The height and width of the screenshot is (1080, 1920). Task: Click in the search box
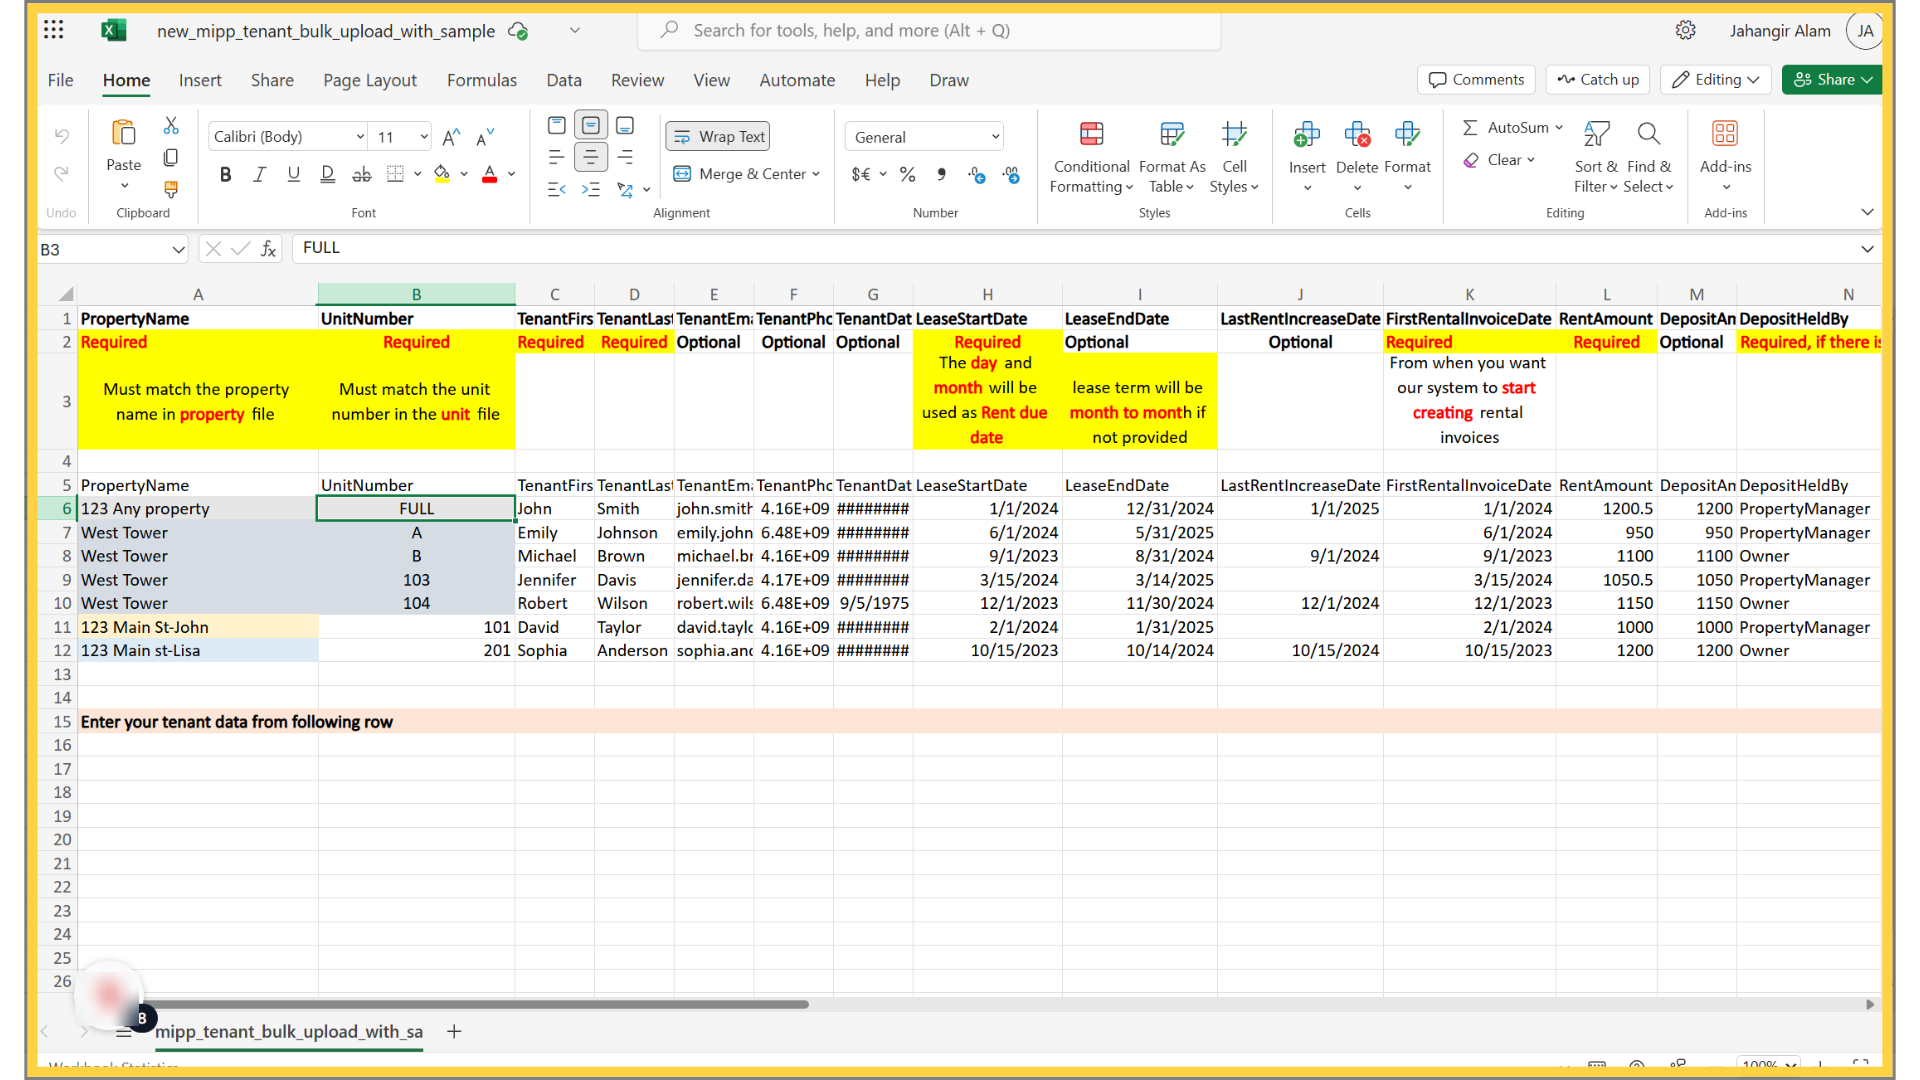click(x=929, y=31)
